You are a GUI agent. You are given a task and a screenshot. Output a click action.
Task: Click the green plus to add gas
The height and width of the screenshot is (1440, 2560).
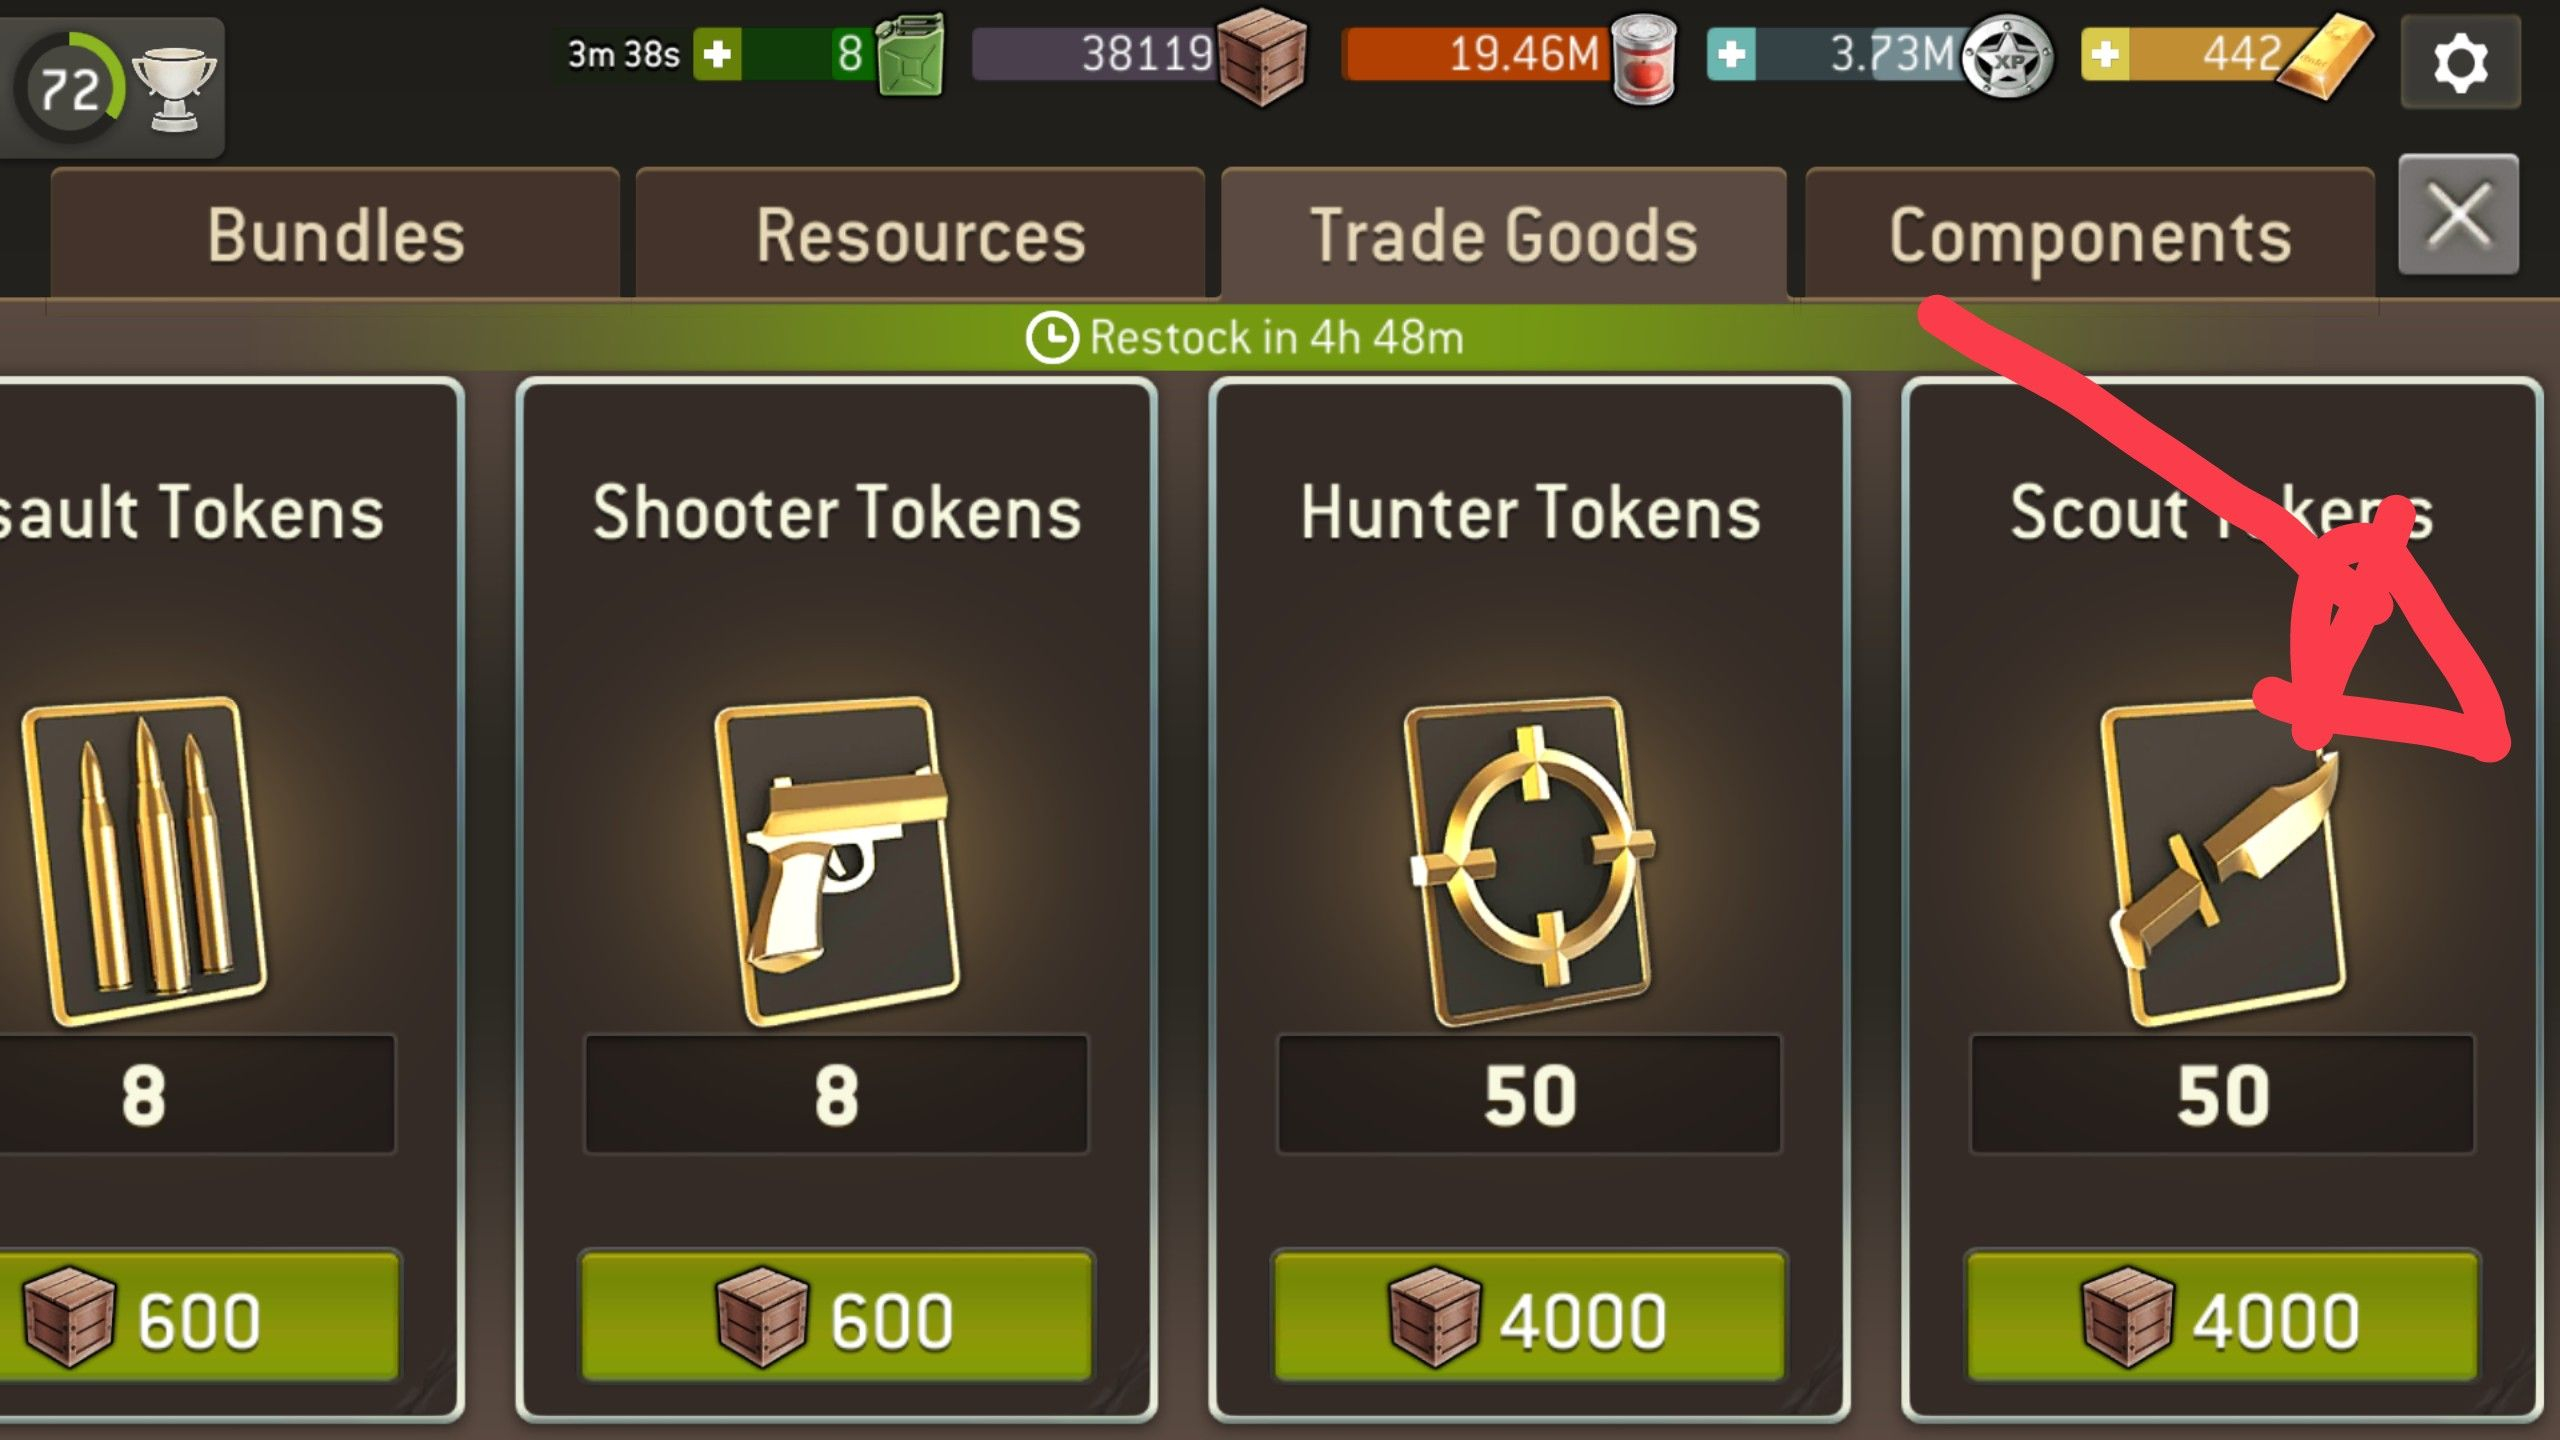(717, 54)
